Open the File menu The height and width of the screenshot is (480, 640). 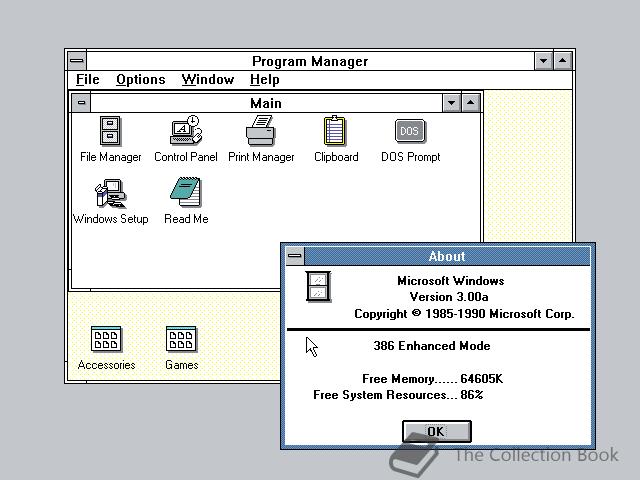(x=88, y=79)
